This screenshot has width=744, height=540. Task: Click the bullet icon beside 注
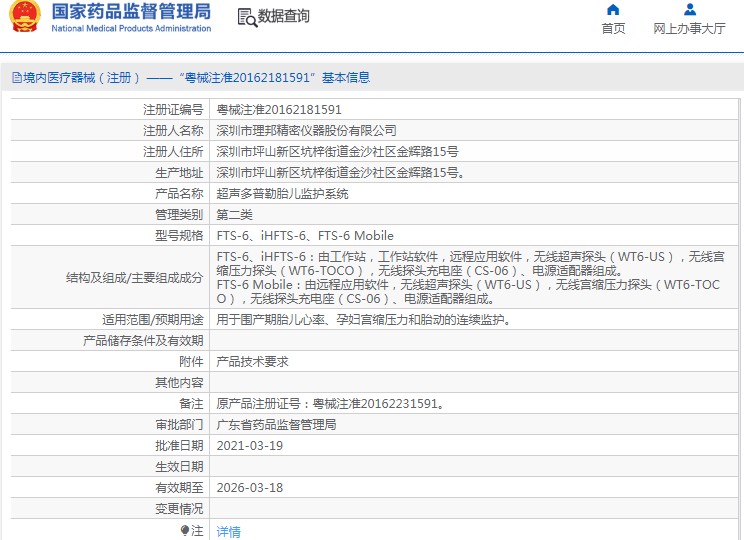184,531
